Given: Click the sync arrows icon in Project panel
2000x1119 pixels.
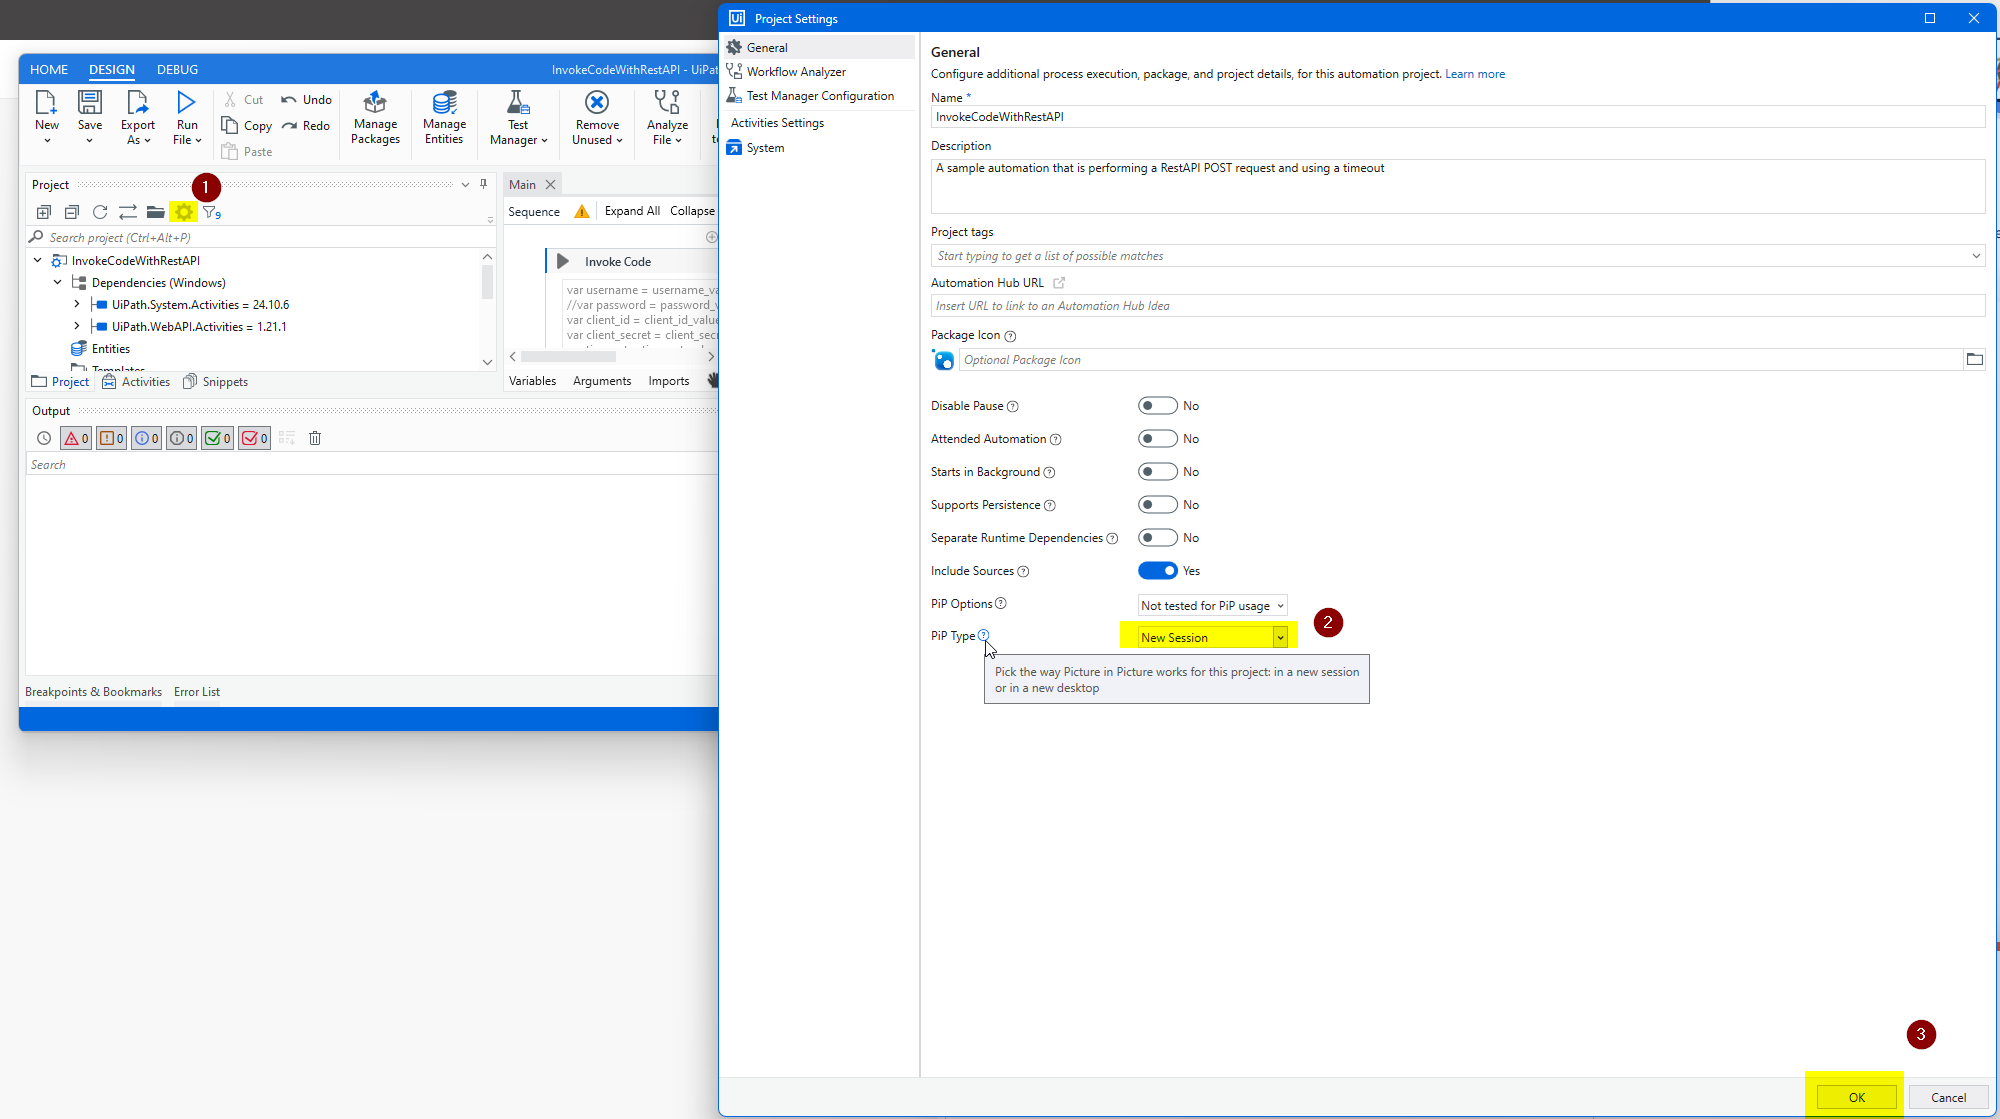Looking at the screenshot, I should point(128,212).
